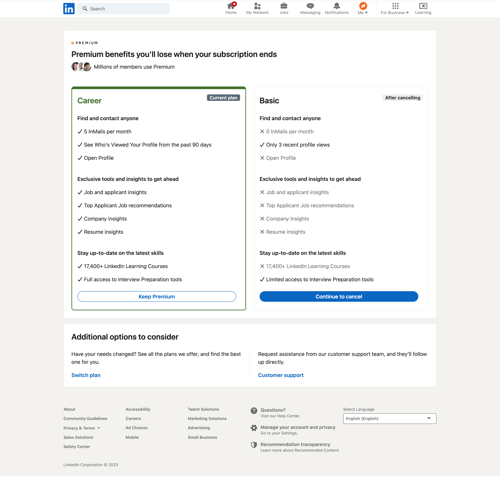Screen dimensions: 500x482
Task: Open Accessibility footer link
Action: point(138,409)
